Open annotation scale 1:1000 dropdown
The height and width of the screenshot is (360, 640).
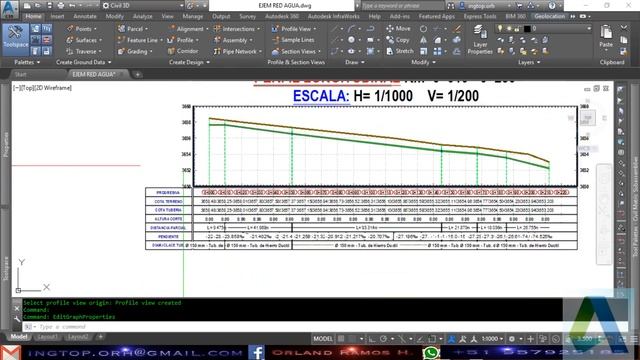click(x=492, y=339)
